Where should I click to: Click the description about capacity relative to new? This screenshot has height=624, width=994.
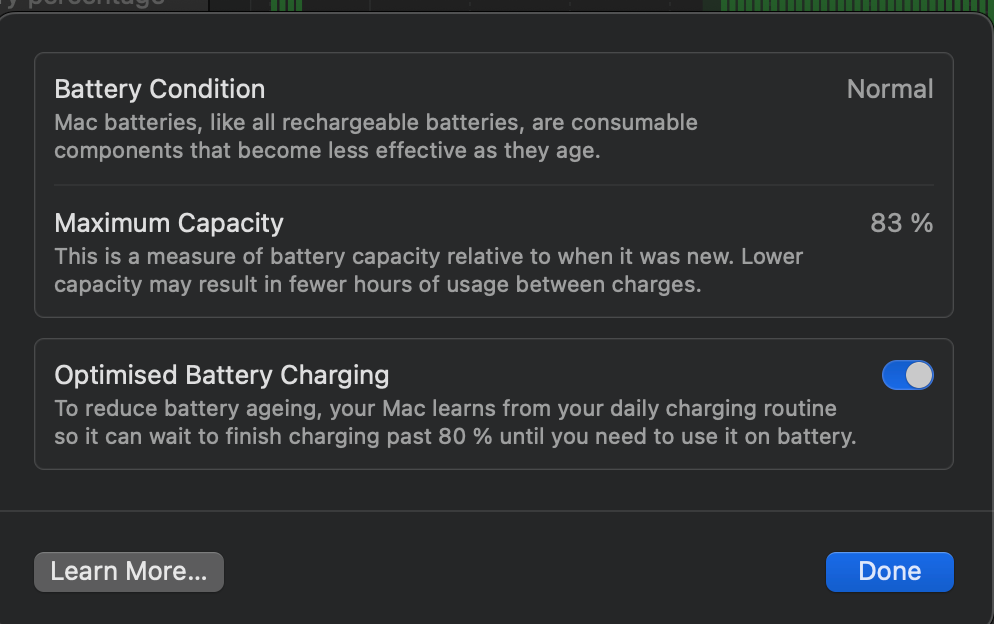coord(428,256)
